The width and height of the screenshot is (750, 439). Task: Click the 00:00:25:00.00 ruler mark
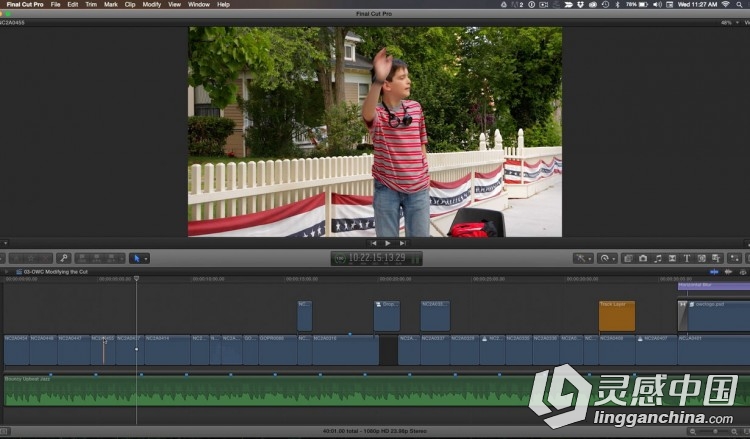(x=489, y=279)
